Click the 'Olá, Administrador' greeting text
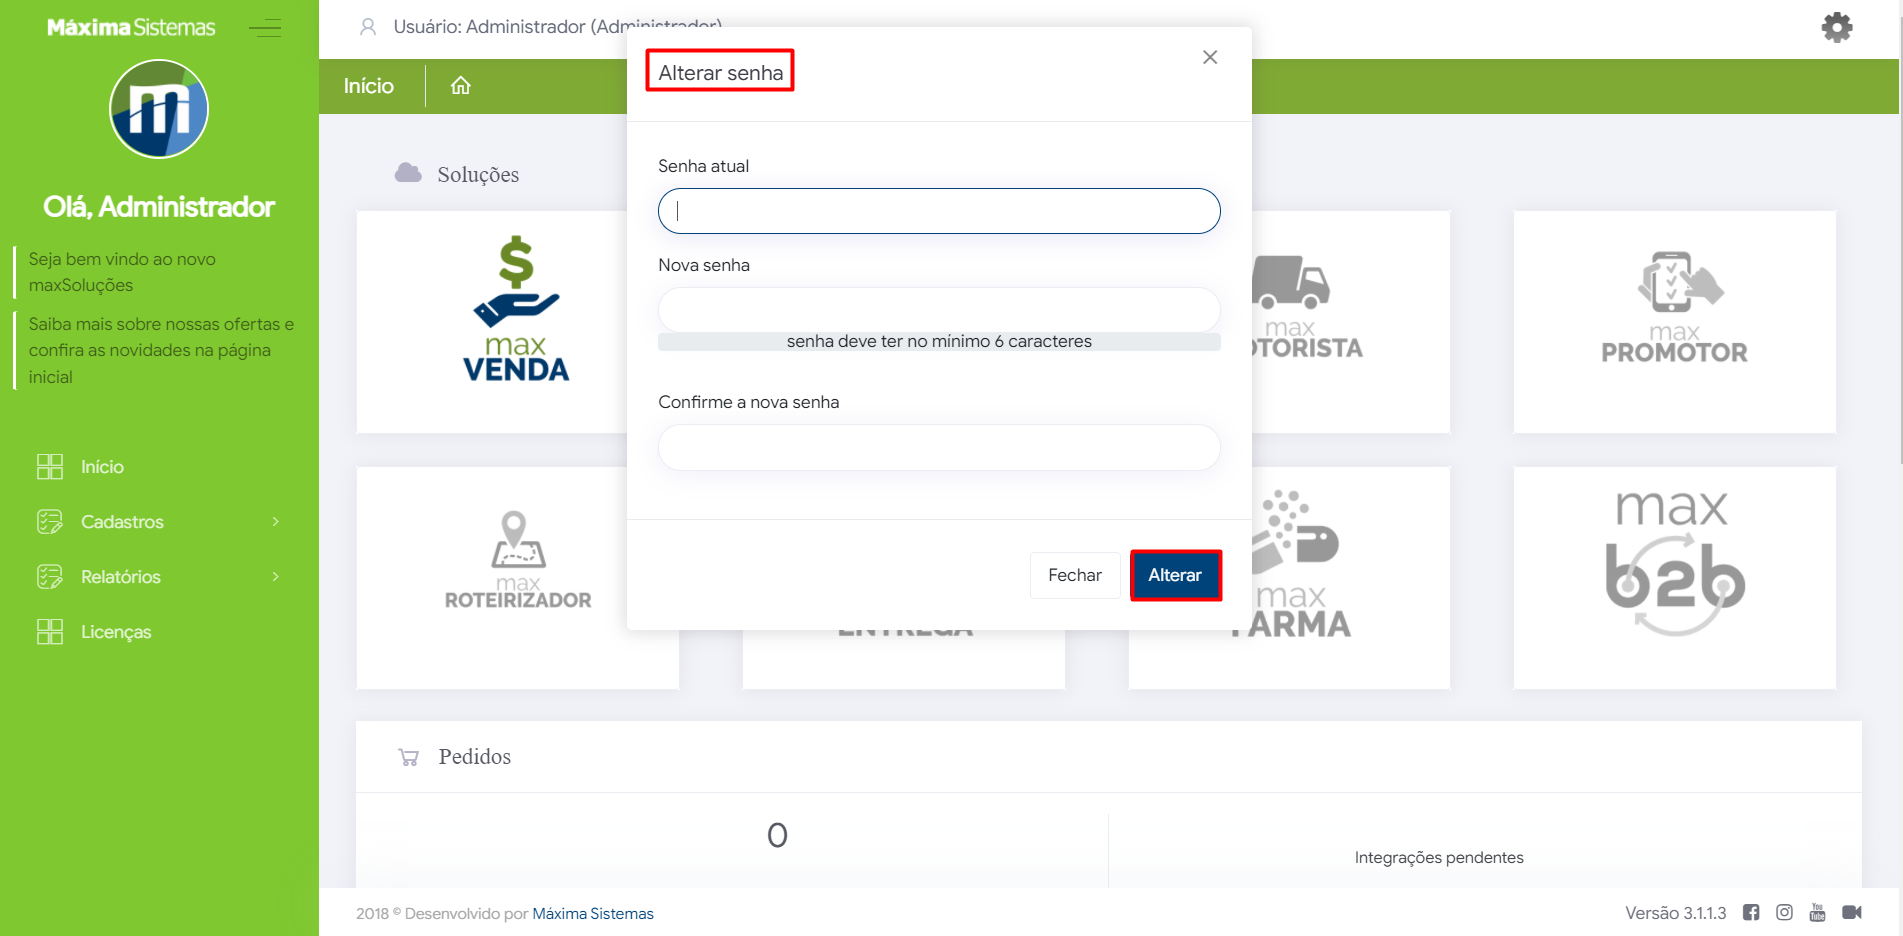Viewport: 1903px width, 936px height. point(159,207)
